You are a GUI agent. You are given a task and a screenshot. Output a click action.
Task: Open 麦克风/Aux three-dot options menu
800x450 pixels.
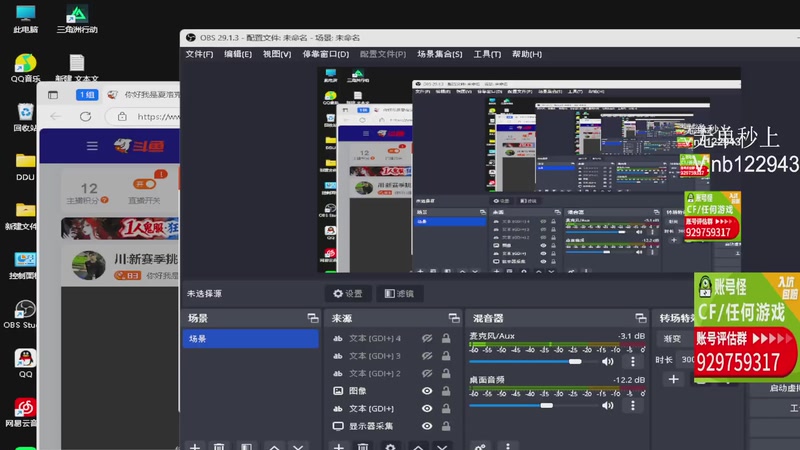[633, 362]
